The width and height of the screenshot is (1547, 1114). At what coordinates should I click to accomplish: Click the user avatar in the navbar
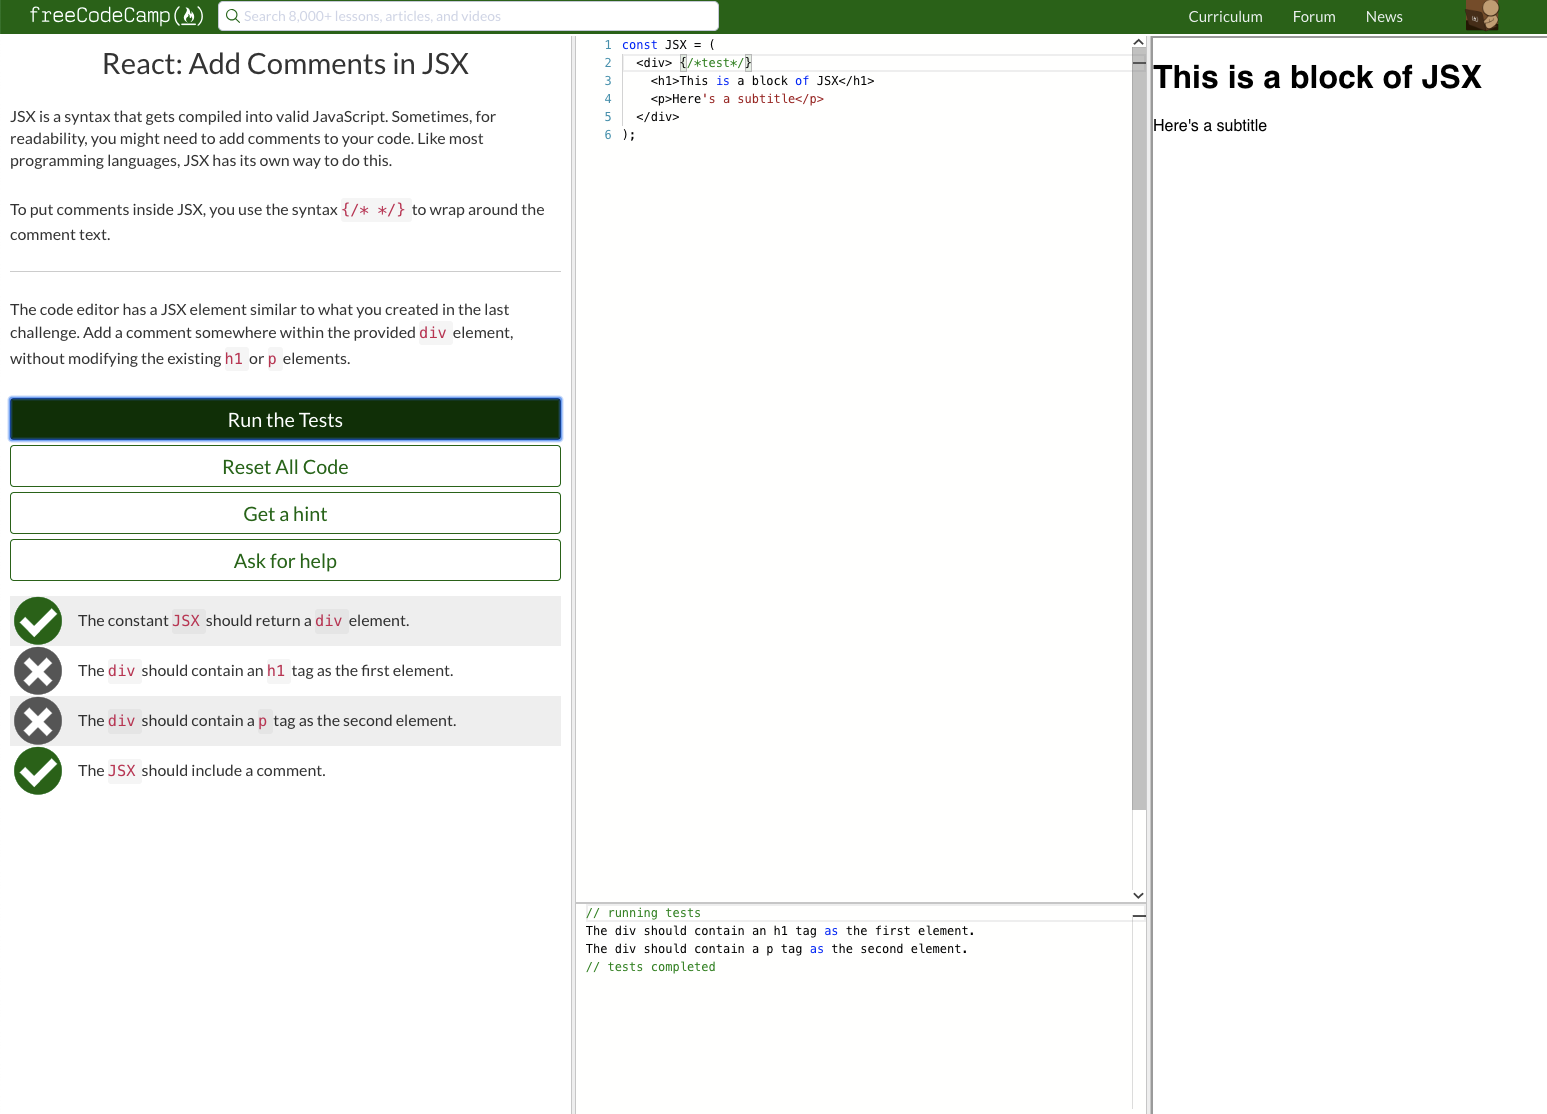1481,16
